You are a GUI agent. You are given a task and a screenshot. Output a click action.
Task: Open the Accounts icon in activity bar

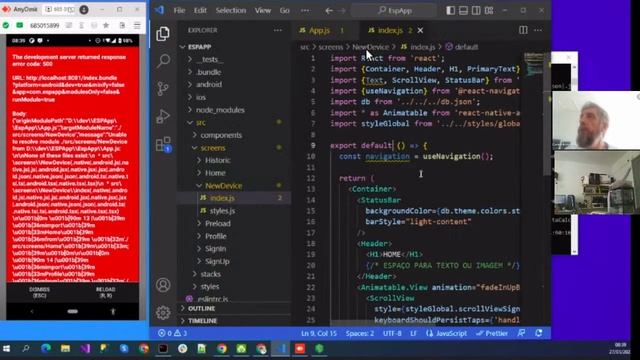tap(163, 285)
